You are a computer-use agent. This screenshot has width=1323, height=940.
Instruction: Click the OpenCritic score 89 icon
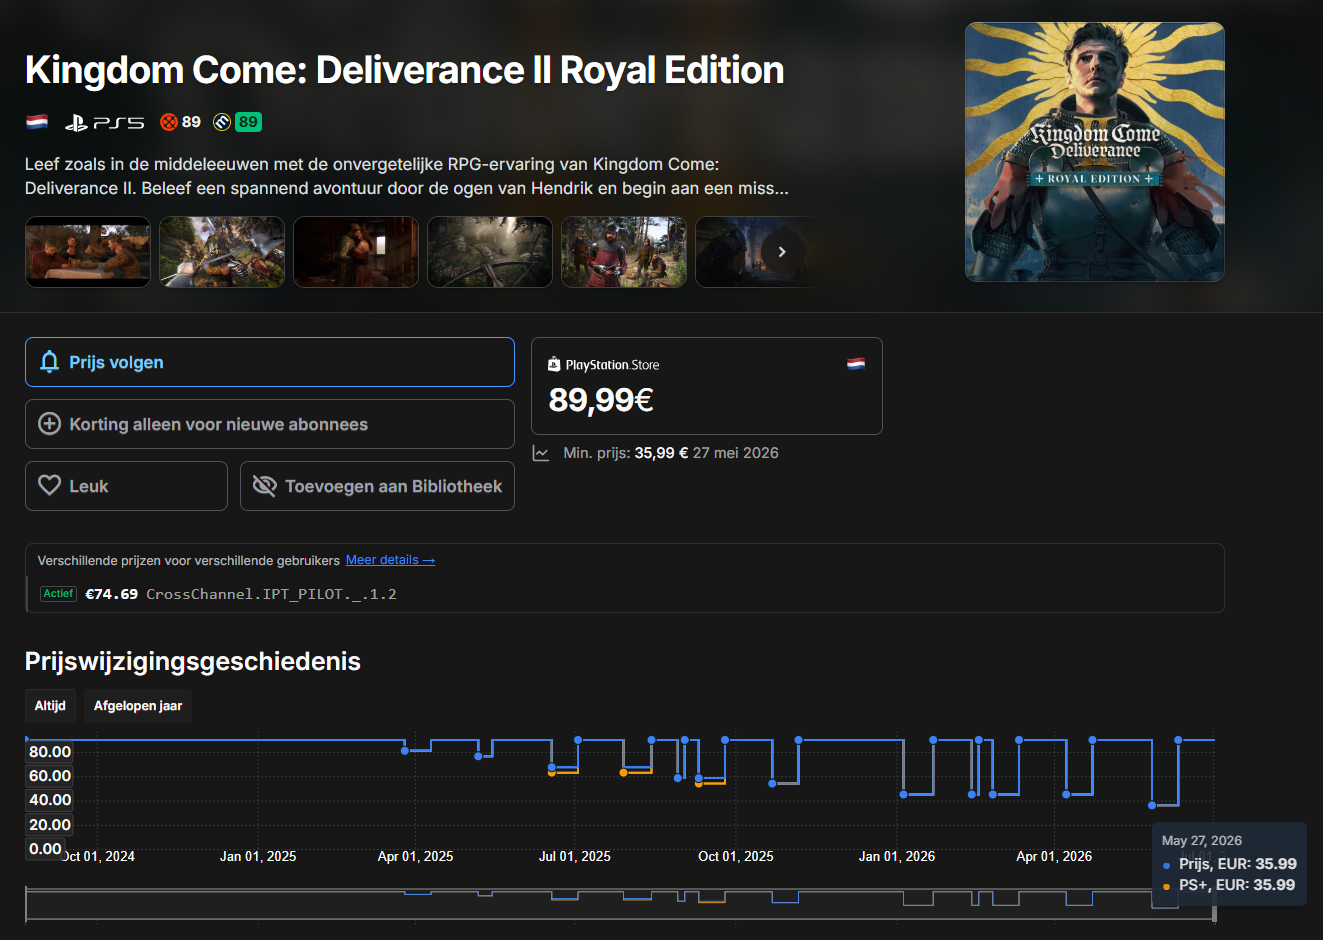pos(169,122)
